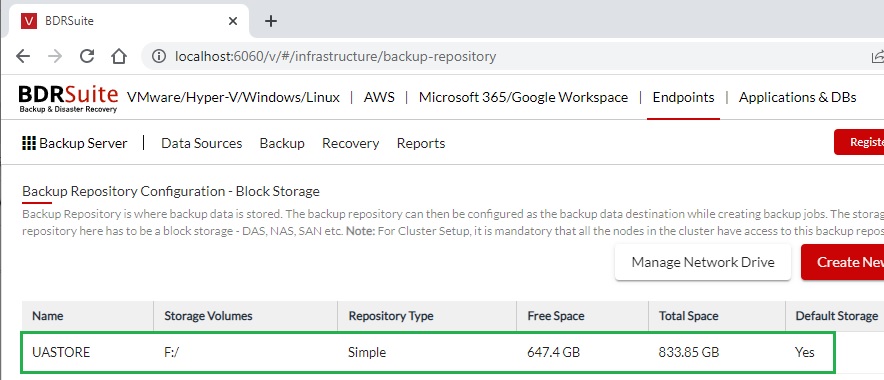The width and height of the screenshot is (884, 380).
Task: Switch to the AWS section
Action: (x=379, y=97)
